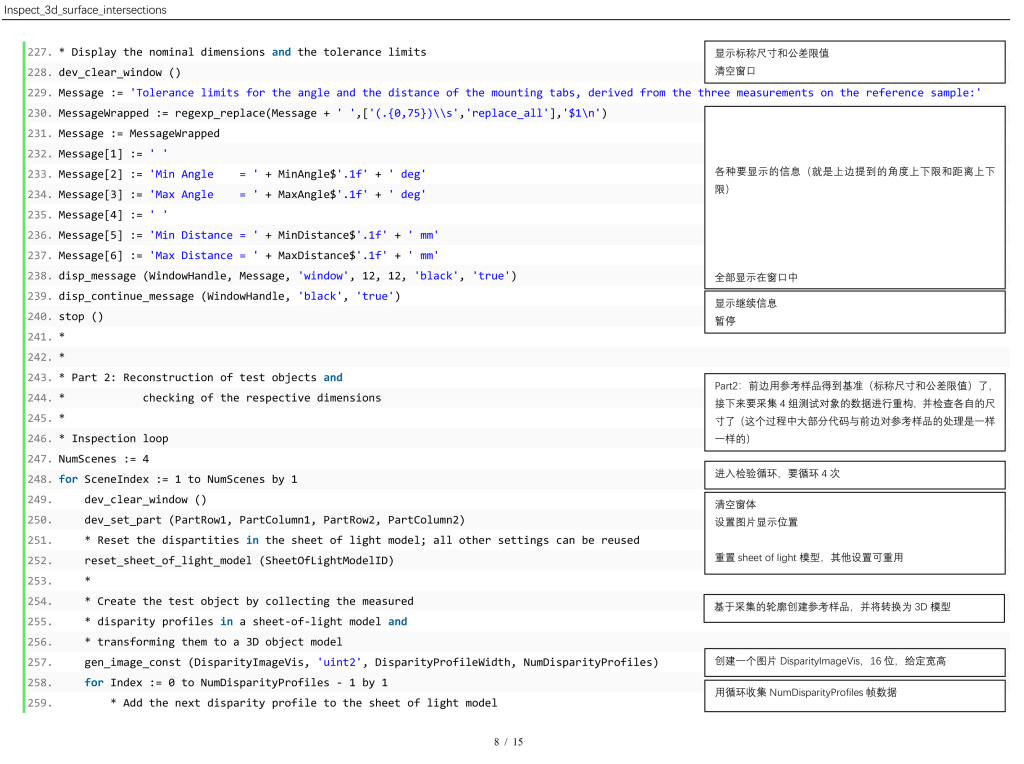The image size is (1024, 764).
Task: Click the stop () statement on line 240
Action: coord(80,316)
